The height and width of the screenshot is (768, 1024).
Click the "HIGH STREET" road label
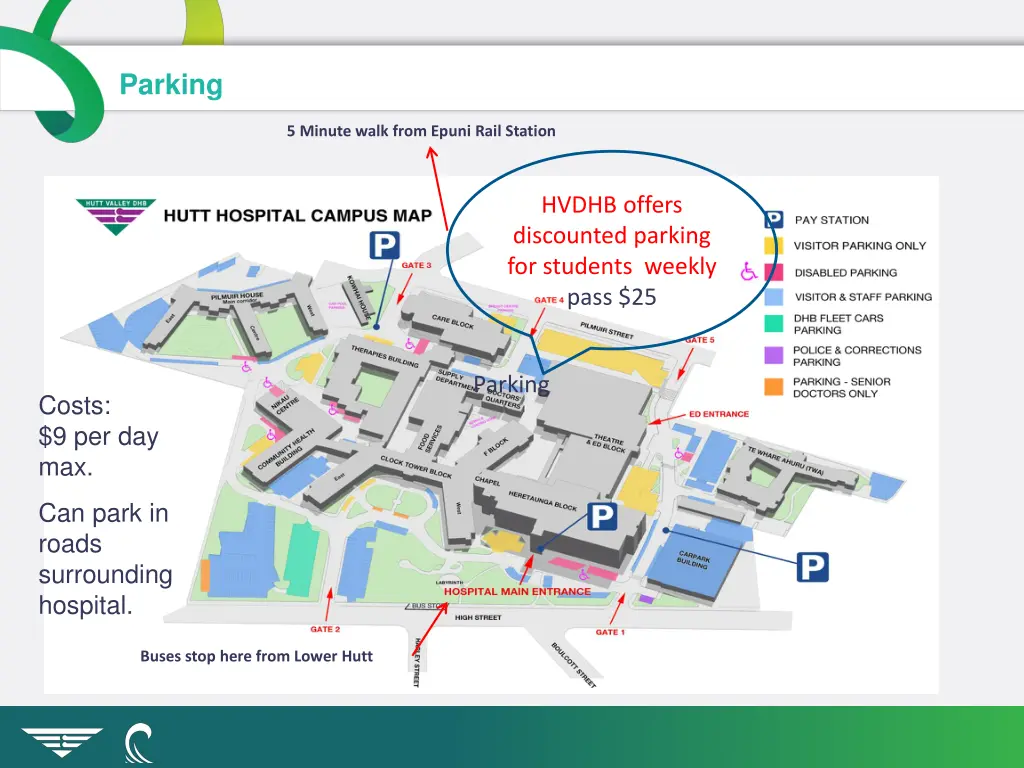478,617
